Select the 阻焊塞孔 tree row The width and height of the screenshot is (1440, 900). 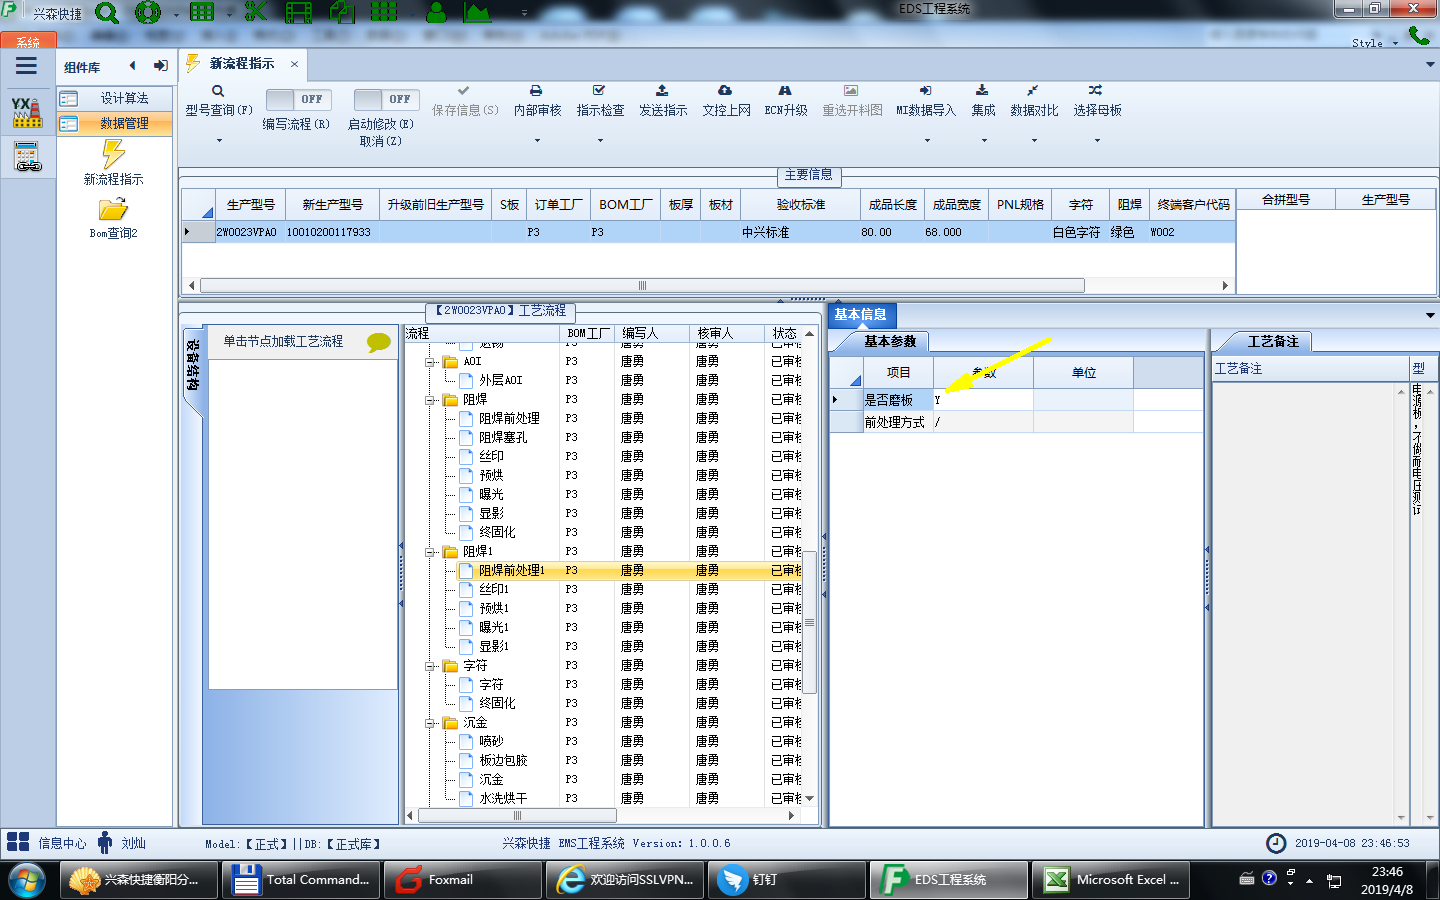click(x=502, y=438)
